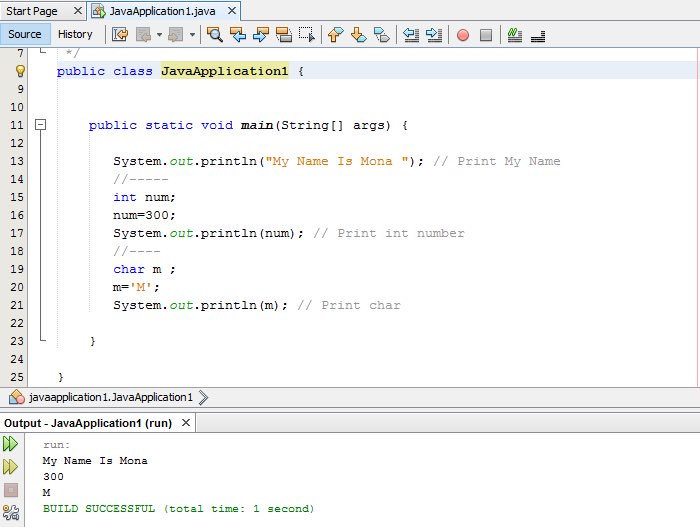Click BUILD SUCCESSFUL output message
The image size is (700, 527).
pos(179,508)
